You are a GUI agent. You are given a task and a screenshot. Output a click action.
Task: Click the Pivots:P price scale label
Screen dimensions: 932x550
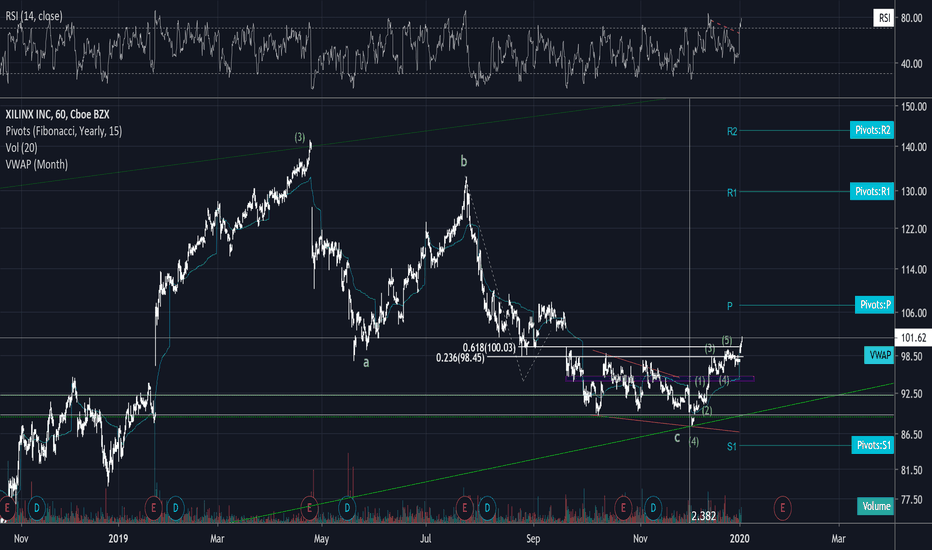[874, 305]
